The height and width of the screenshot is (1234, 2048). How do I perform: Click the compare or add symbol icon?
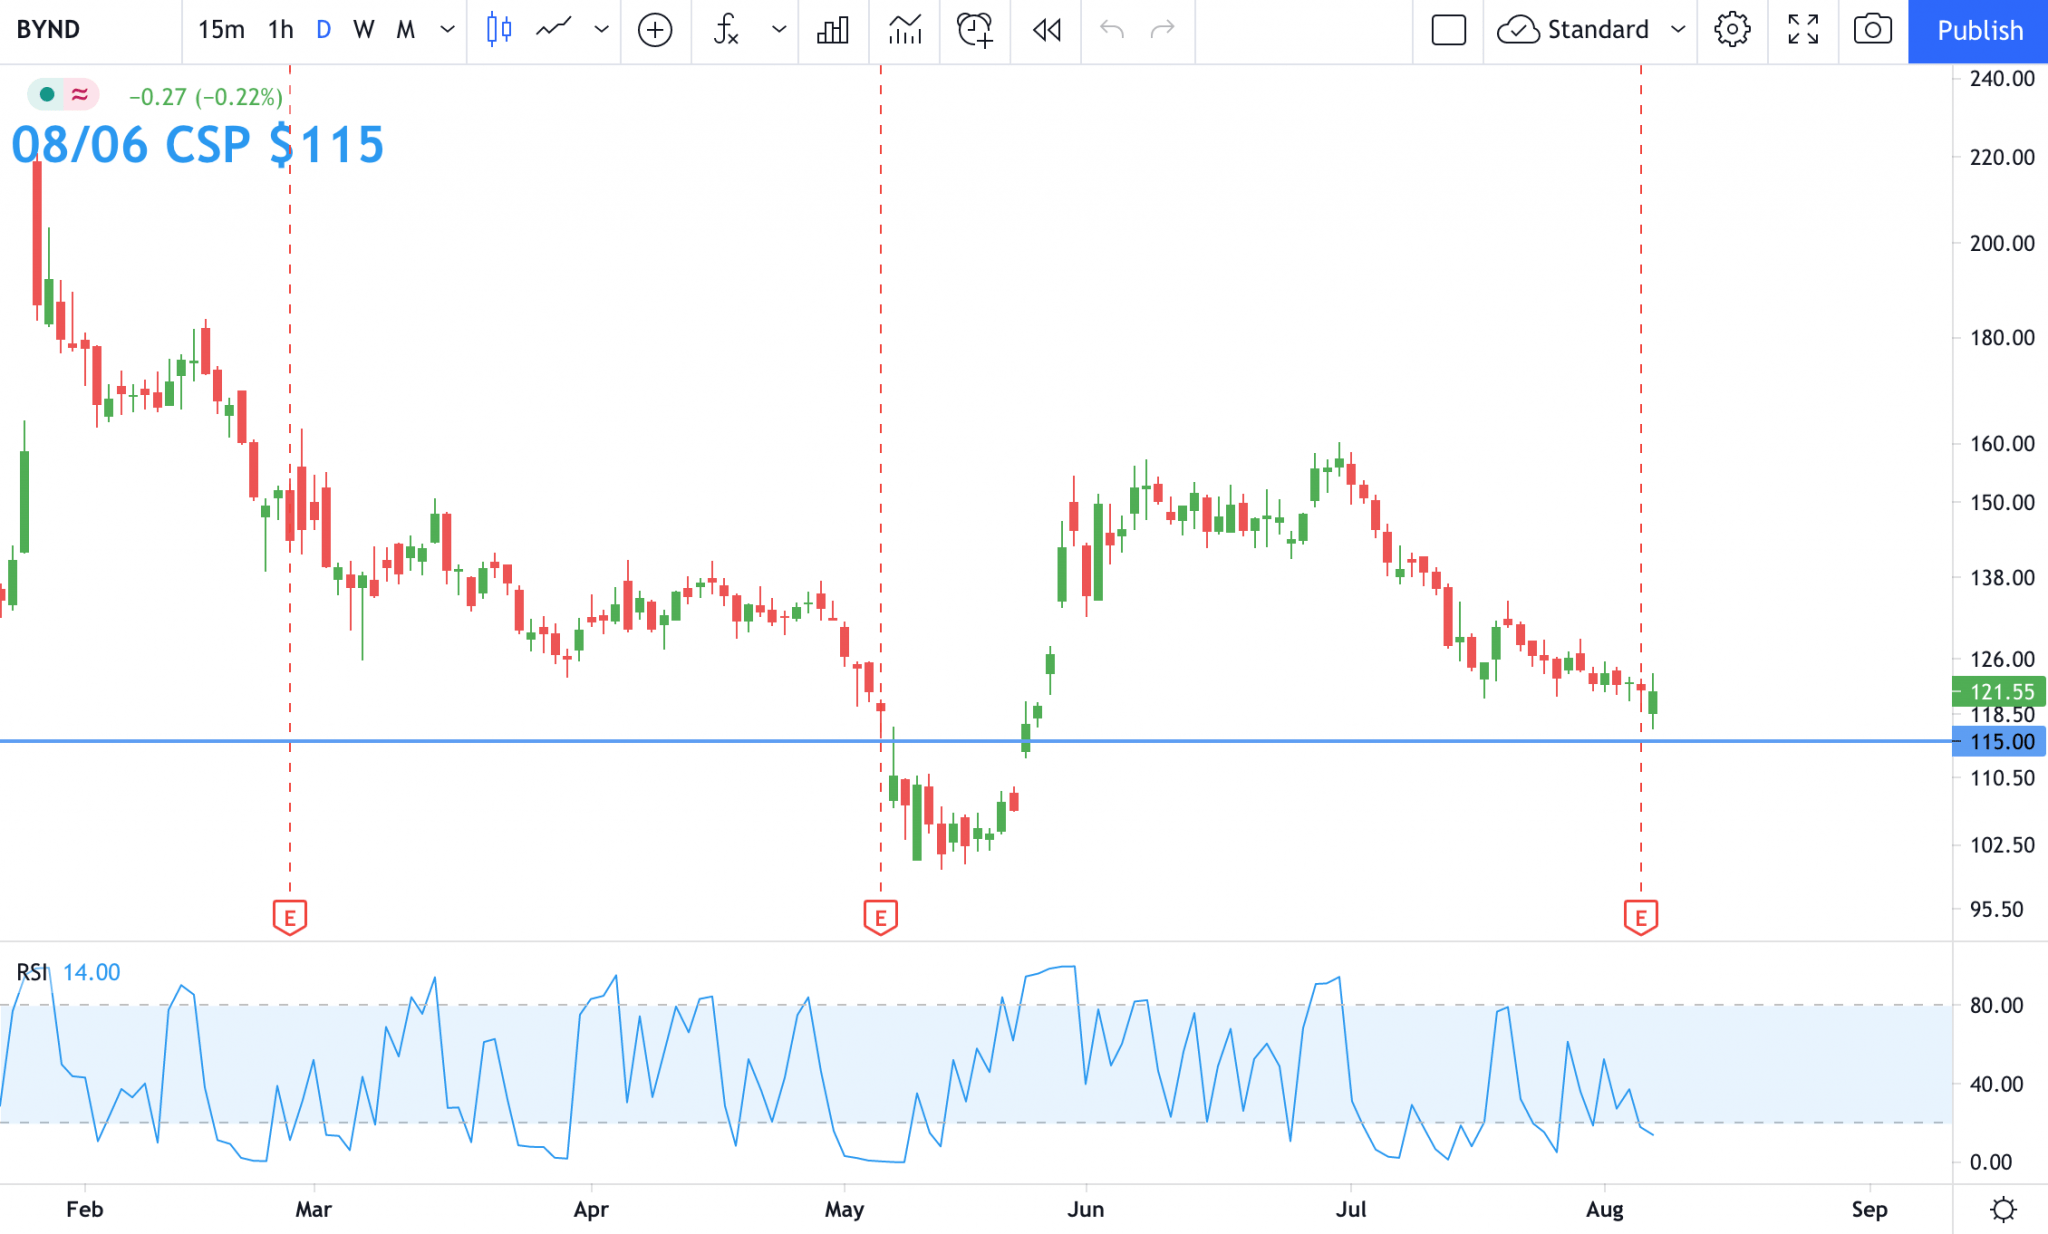point(655,30)
